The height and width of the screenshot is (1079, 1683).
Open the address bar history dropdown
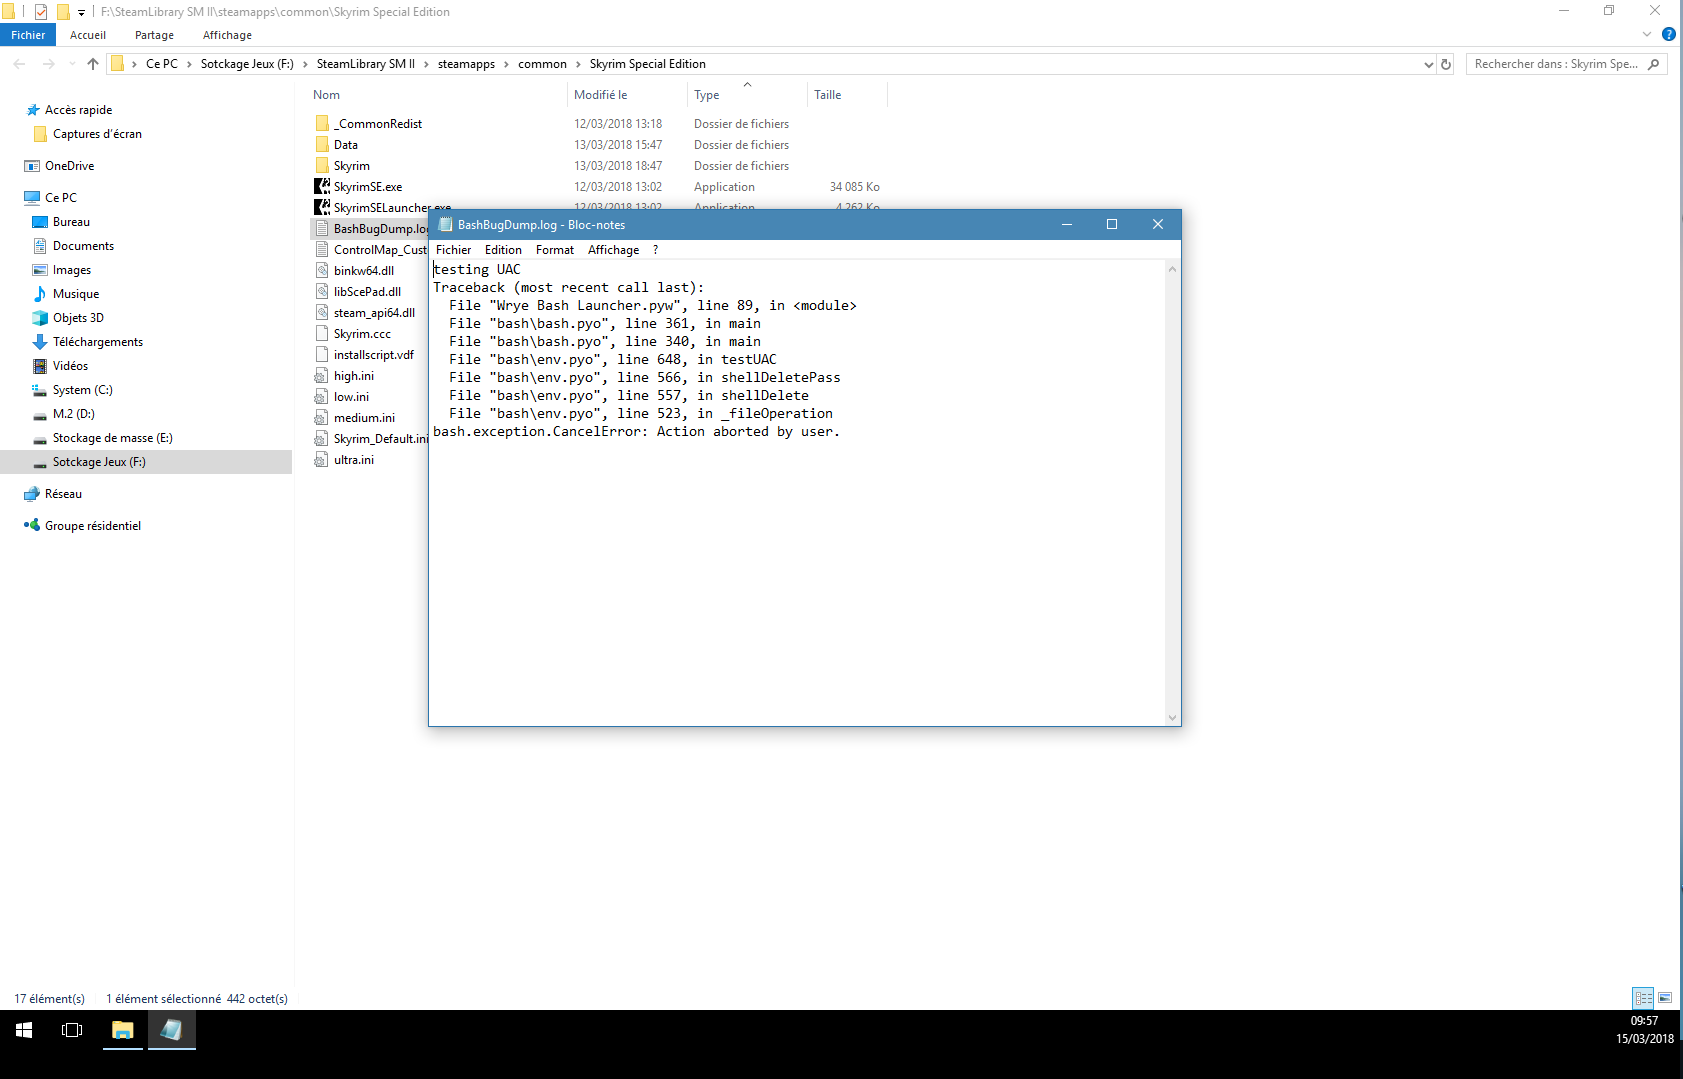click(x=1428, y=64)
